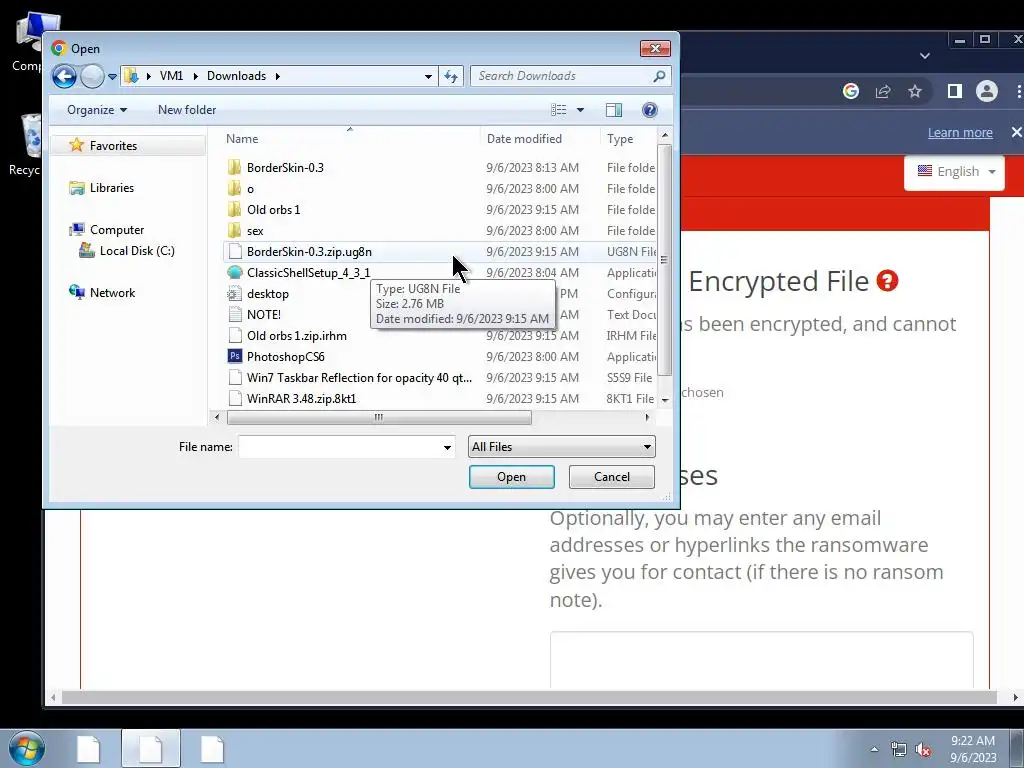The width and height of the screenshot is (1024, 768).
Task: Click file list scroll-right arrow
Action: pos(647,417)
